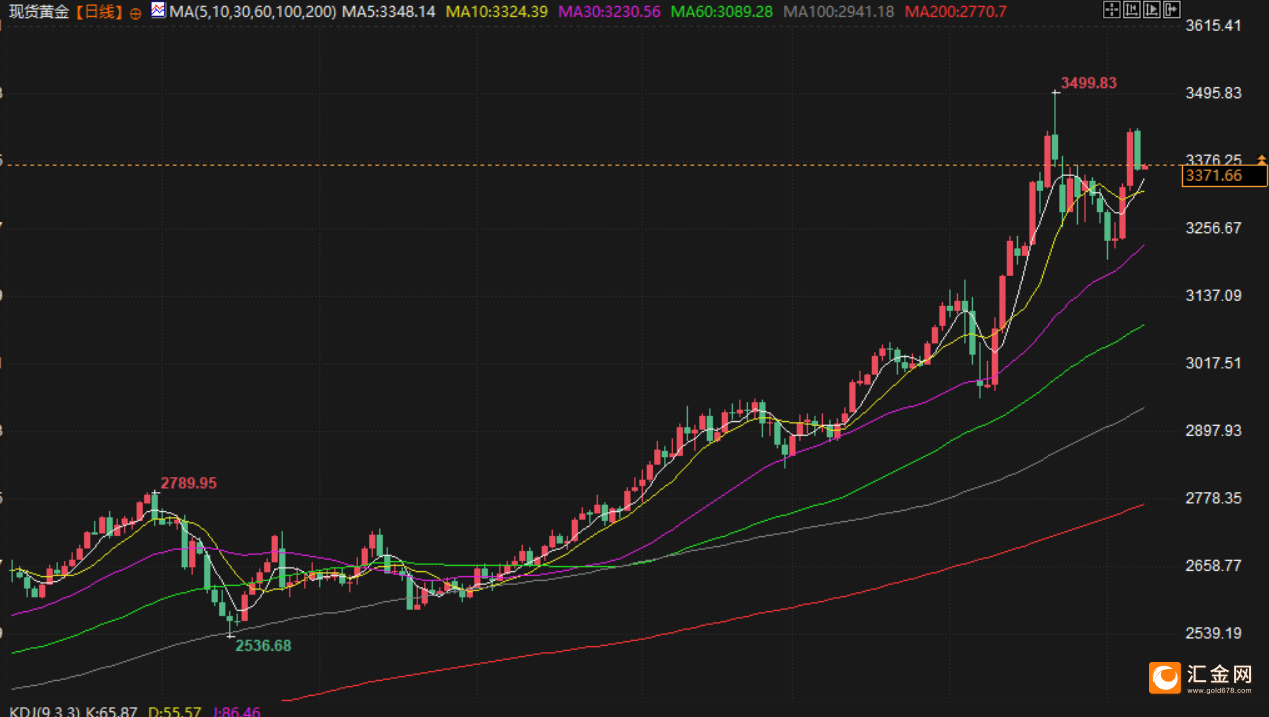Click the 2658.77 axis label
1269x717 pixels.
pos(1212,565)
